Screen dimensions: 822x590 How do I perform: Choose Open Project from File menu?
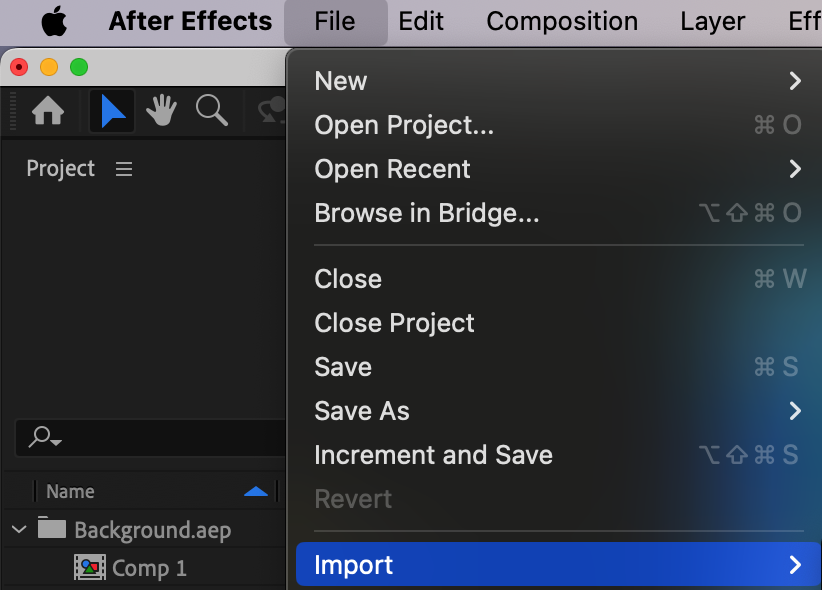[404, 125]
